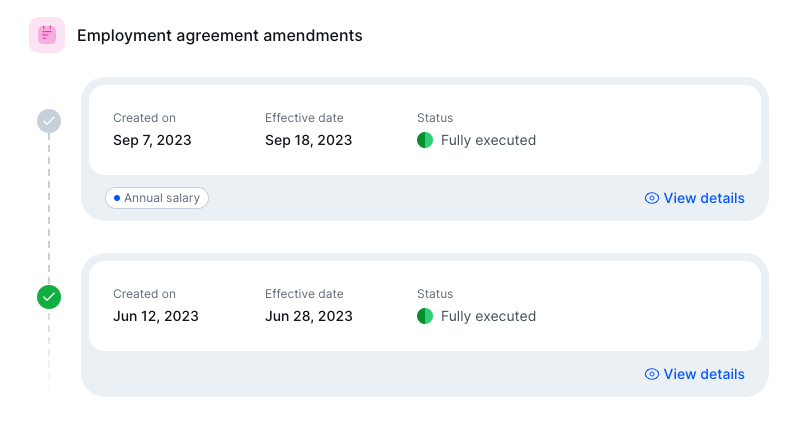Click the status icon for Jun 28 amendment

point(425,316)
